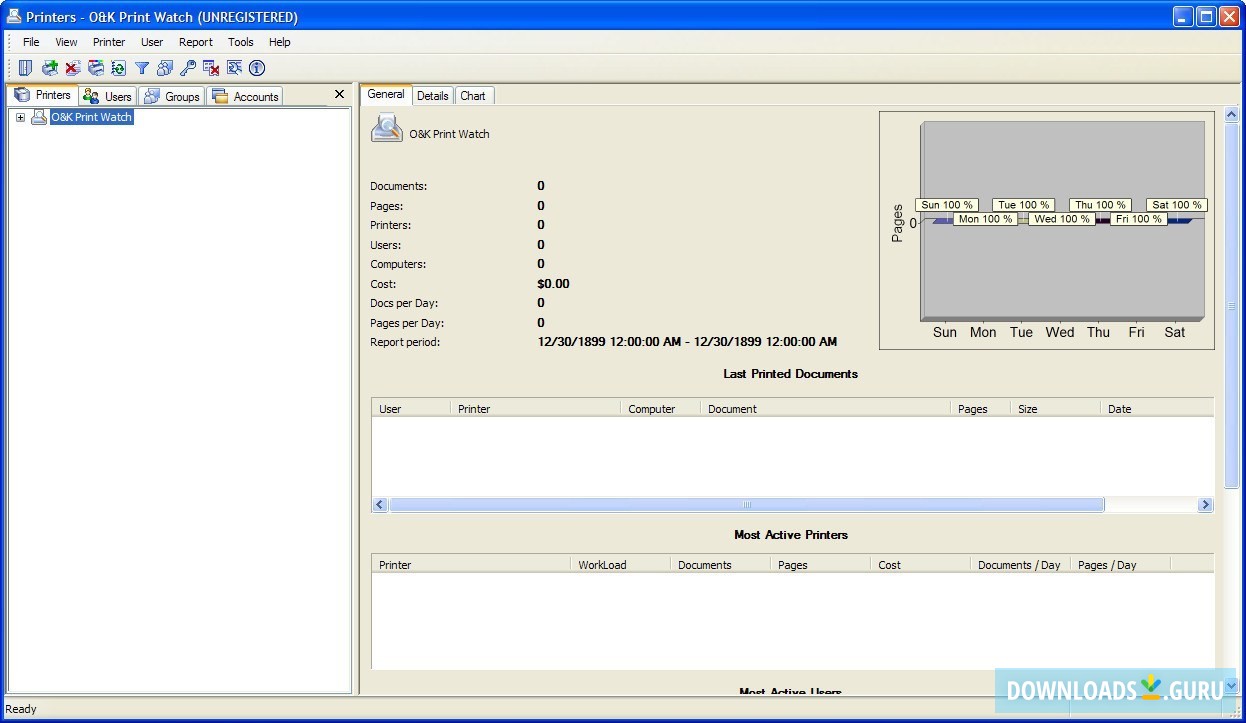Click right arrow of horizontal scrollbar

coord(1205,505)
